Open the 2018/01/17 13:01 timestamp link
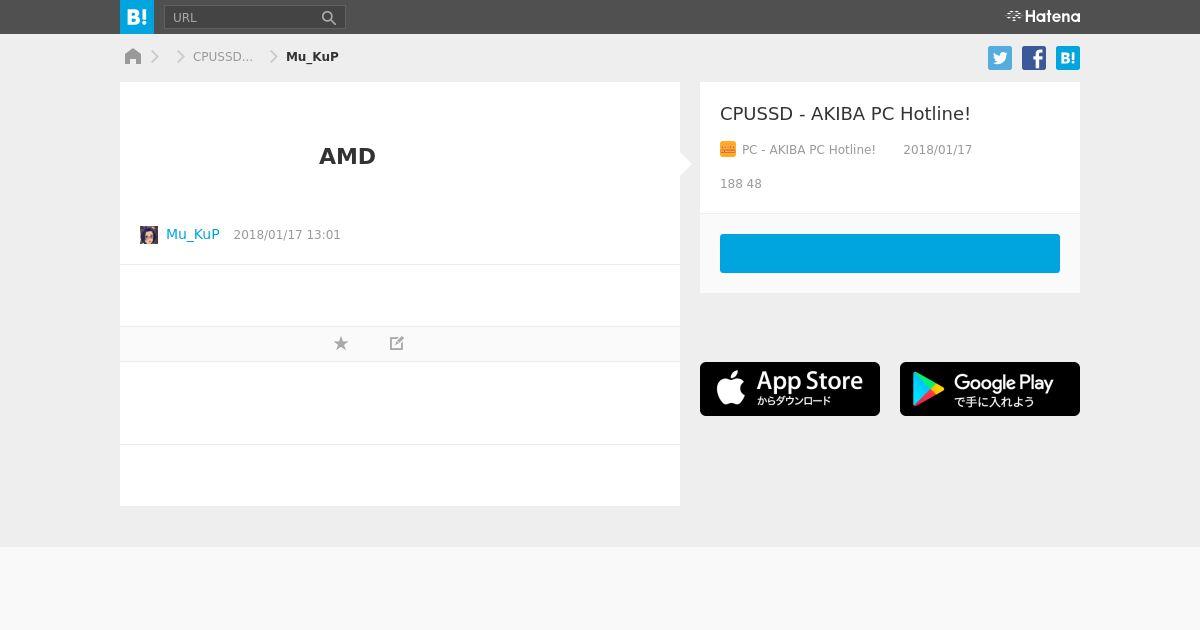 tap(287, 235)
